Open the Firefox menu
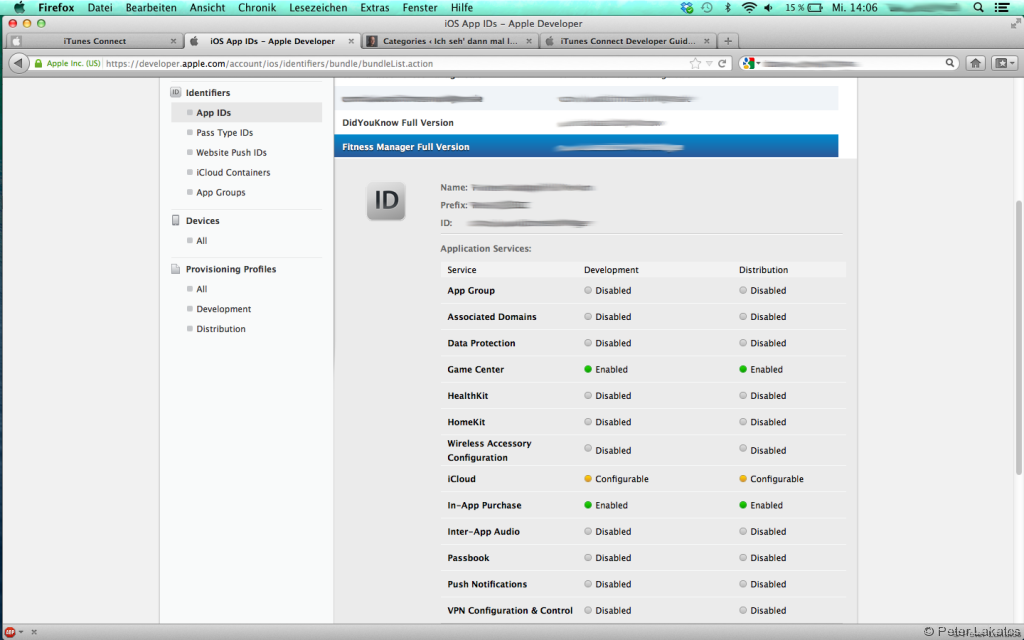The image size is (1024, 640). 56,7
